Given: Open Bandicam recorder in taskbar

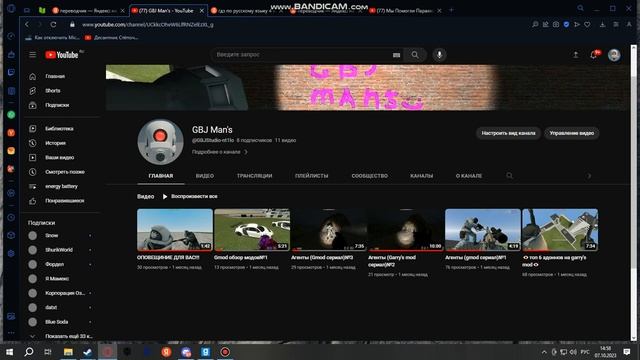Looking at the screenshot, I should [x=225, y=351].
